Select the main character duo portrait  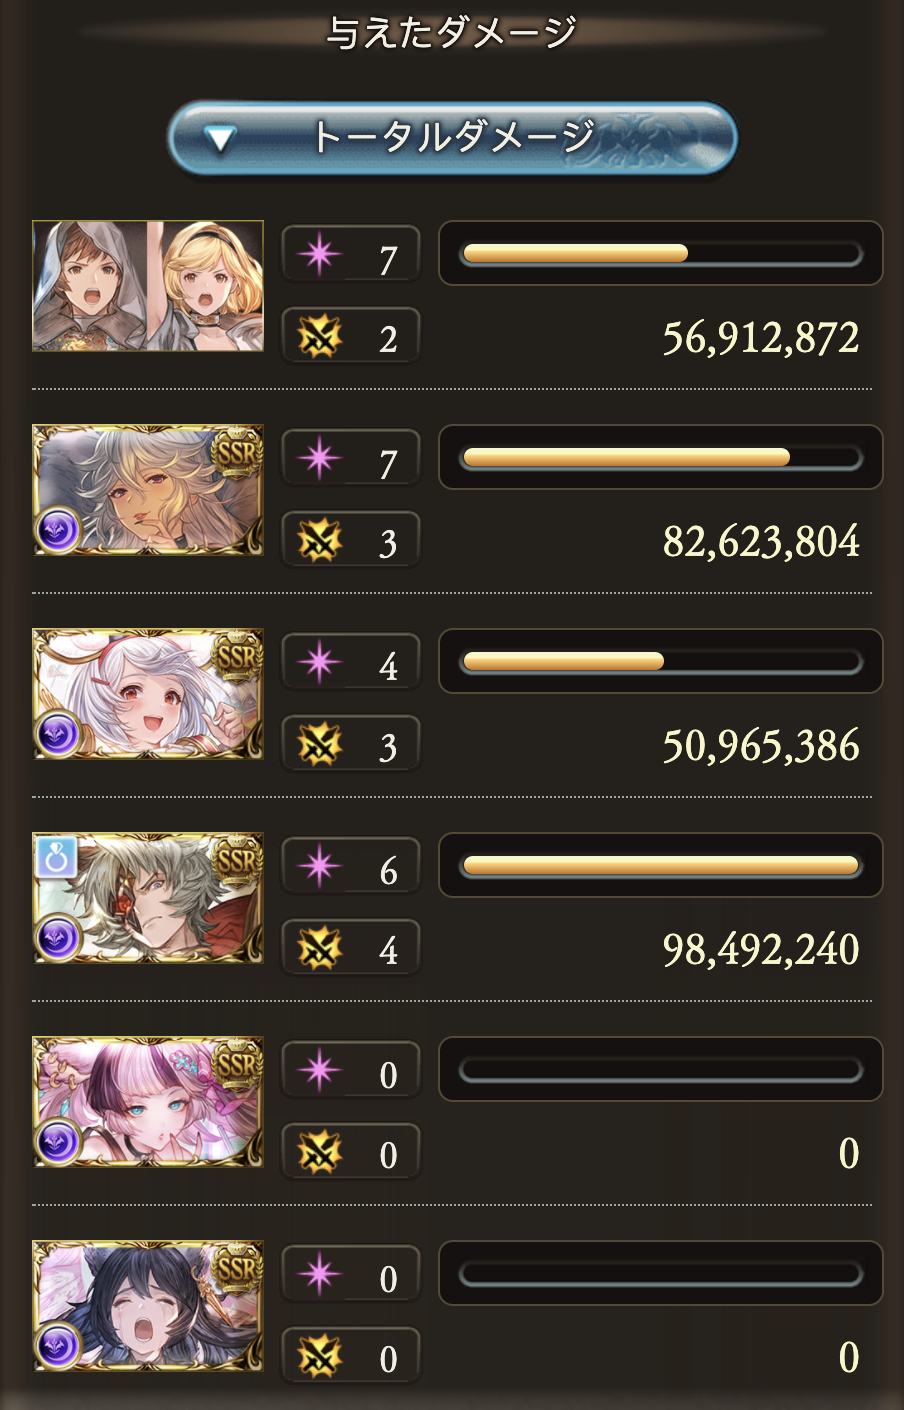click(x=148, y=286)
